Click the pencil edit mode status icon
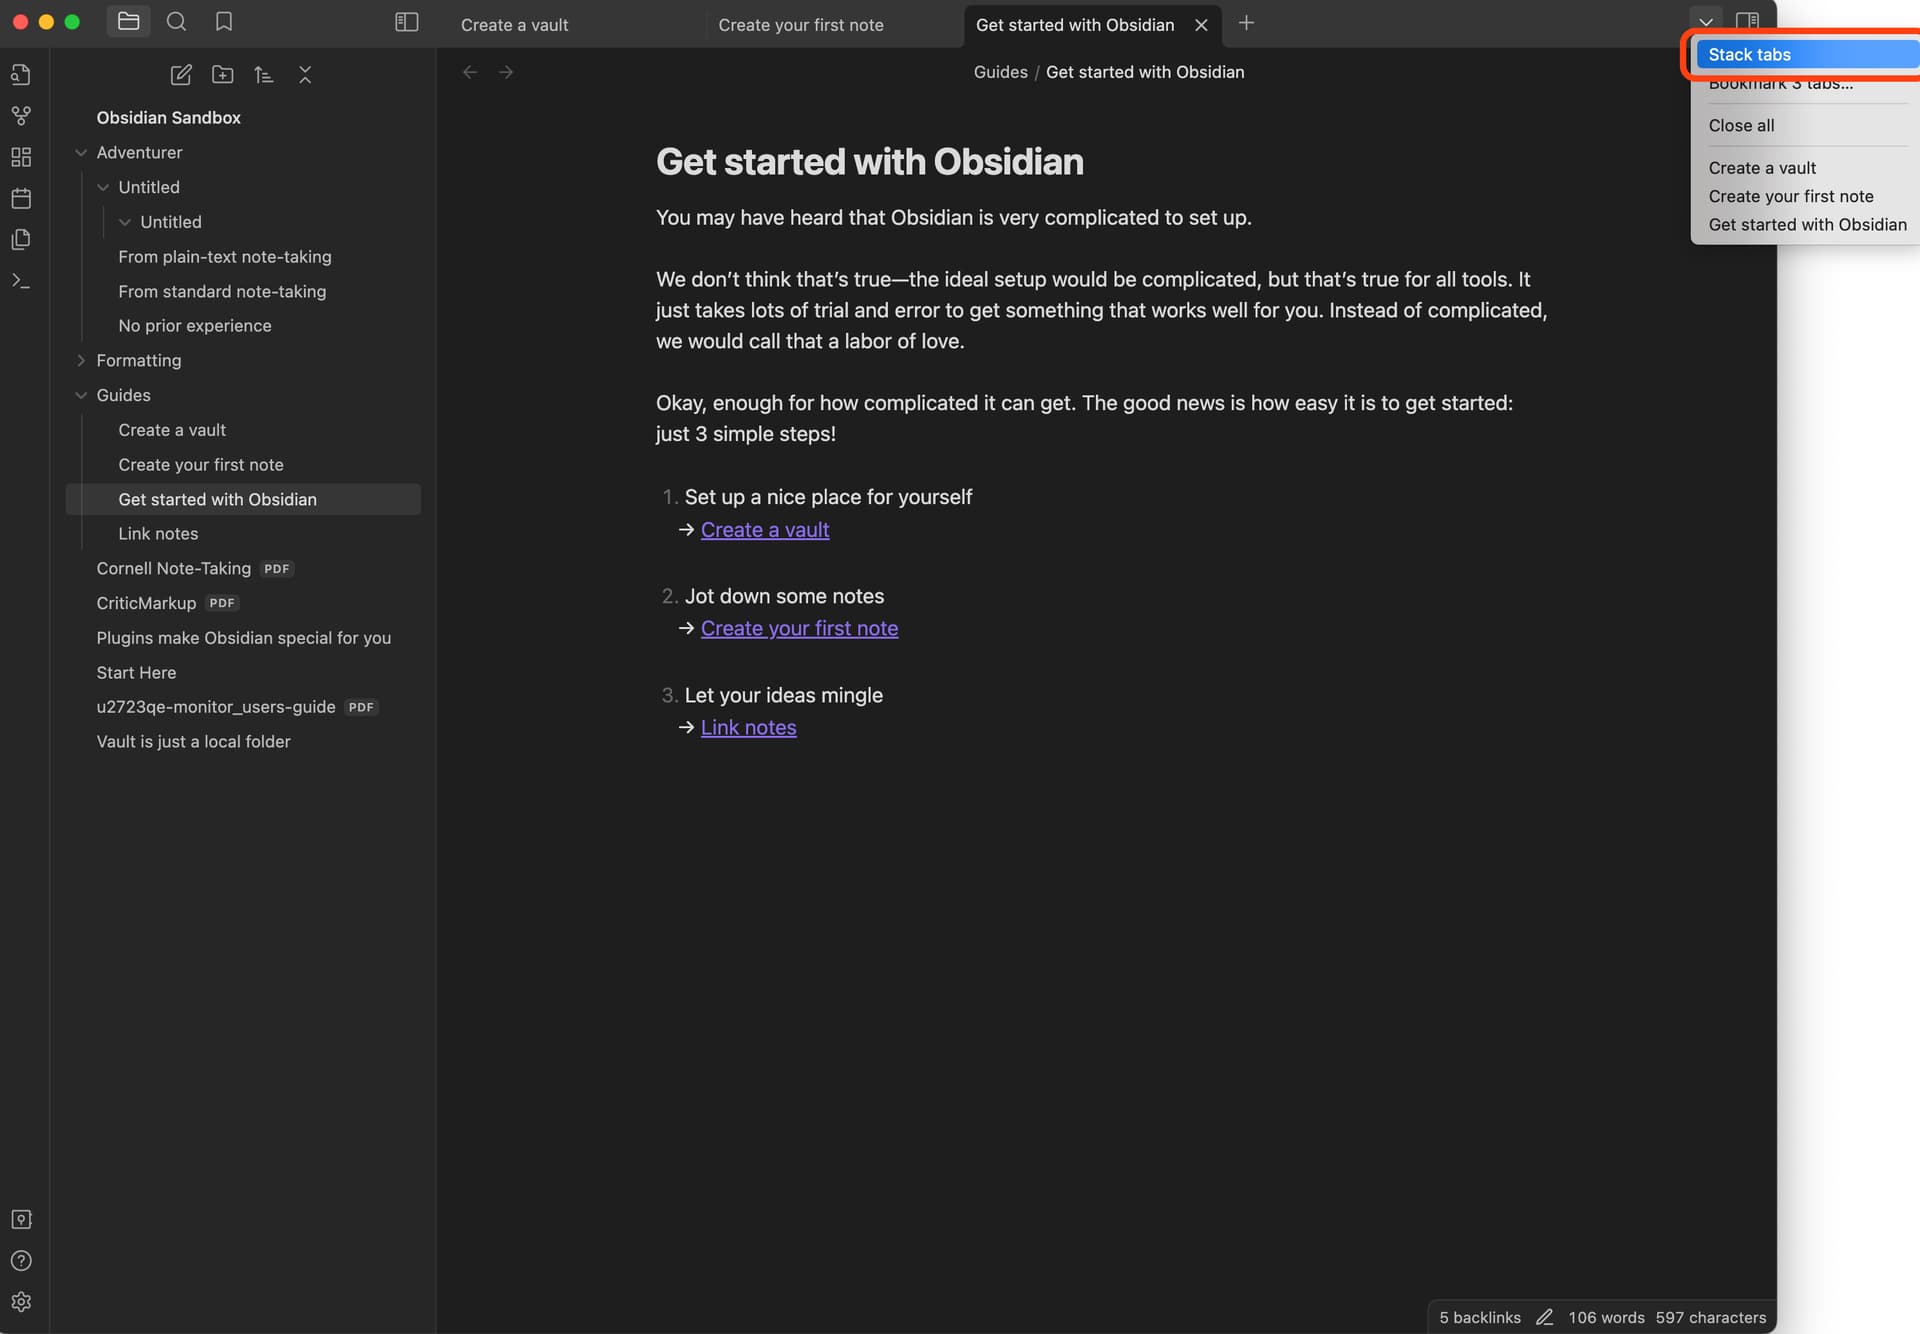 click(x=1544, y=1317)
